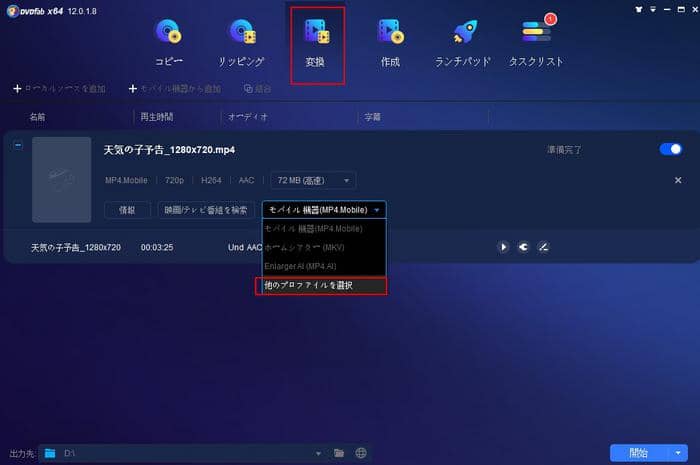Select the 変換 (Converter) module
The width and height of the screenshot is (700, 465).
[317, 45]
